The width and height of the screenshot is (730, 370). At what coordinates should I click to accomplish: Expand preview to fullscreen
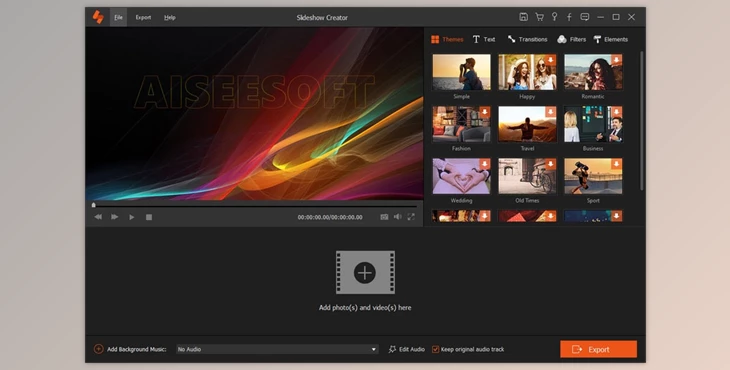click(x=411, y=217)
